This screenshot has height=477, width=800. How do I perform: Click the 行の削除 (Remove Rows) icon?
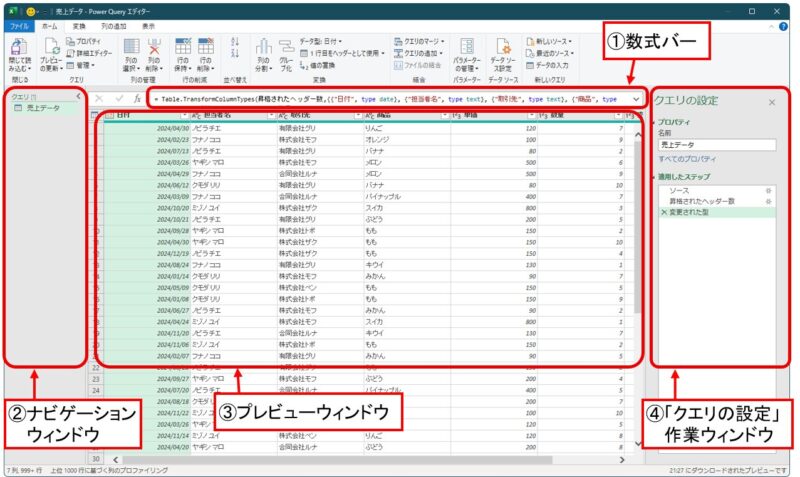[206, 46]
